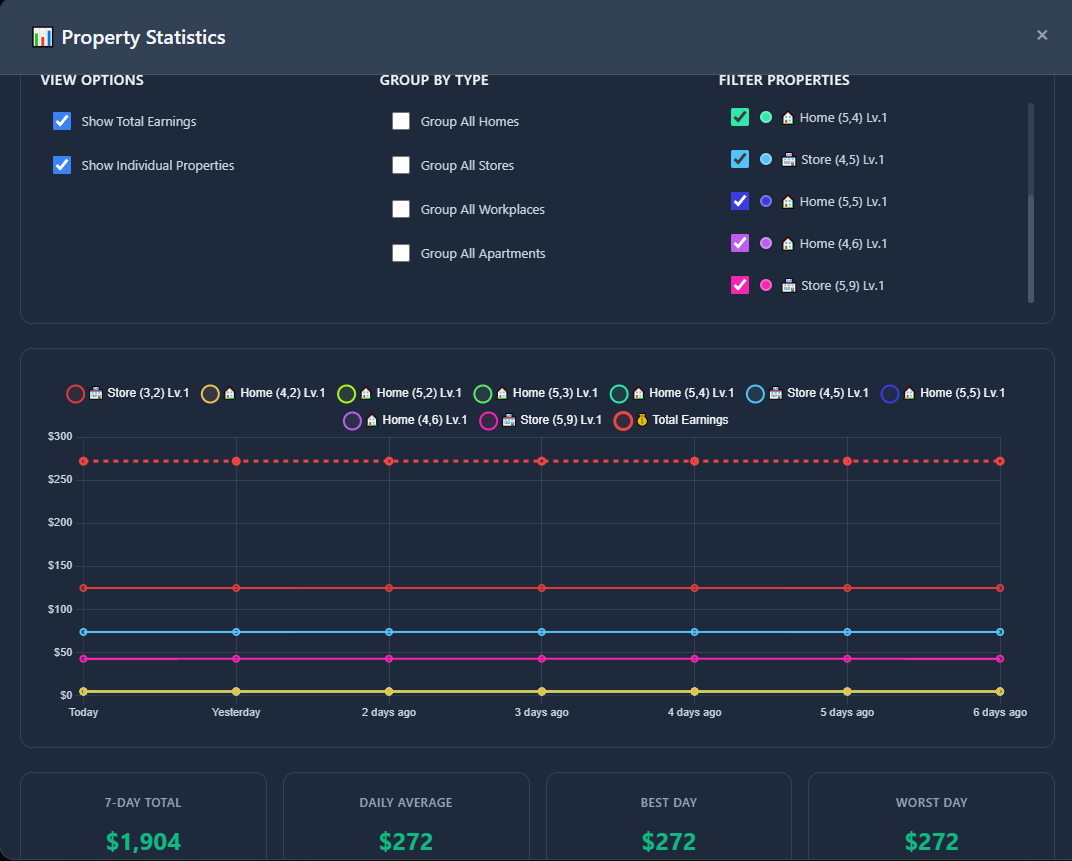Screen dimensions: 1072x861
Task: Toggle Total Earnings legend marker
Action: [623, 421]
